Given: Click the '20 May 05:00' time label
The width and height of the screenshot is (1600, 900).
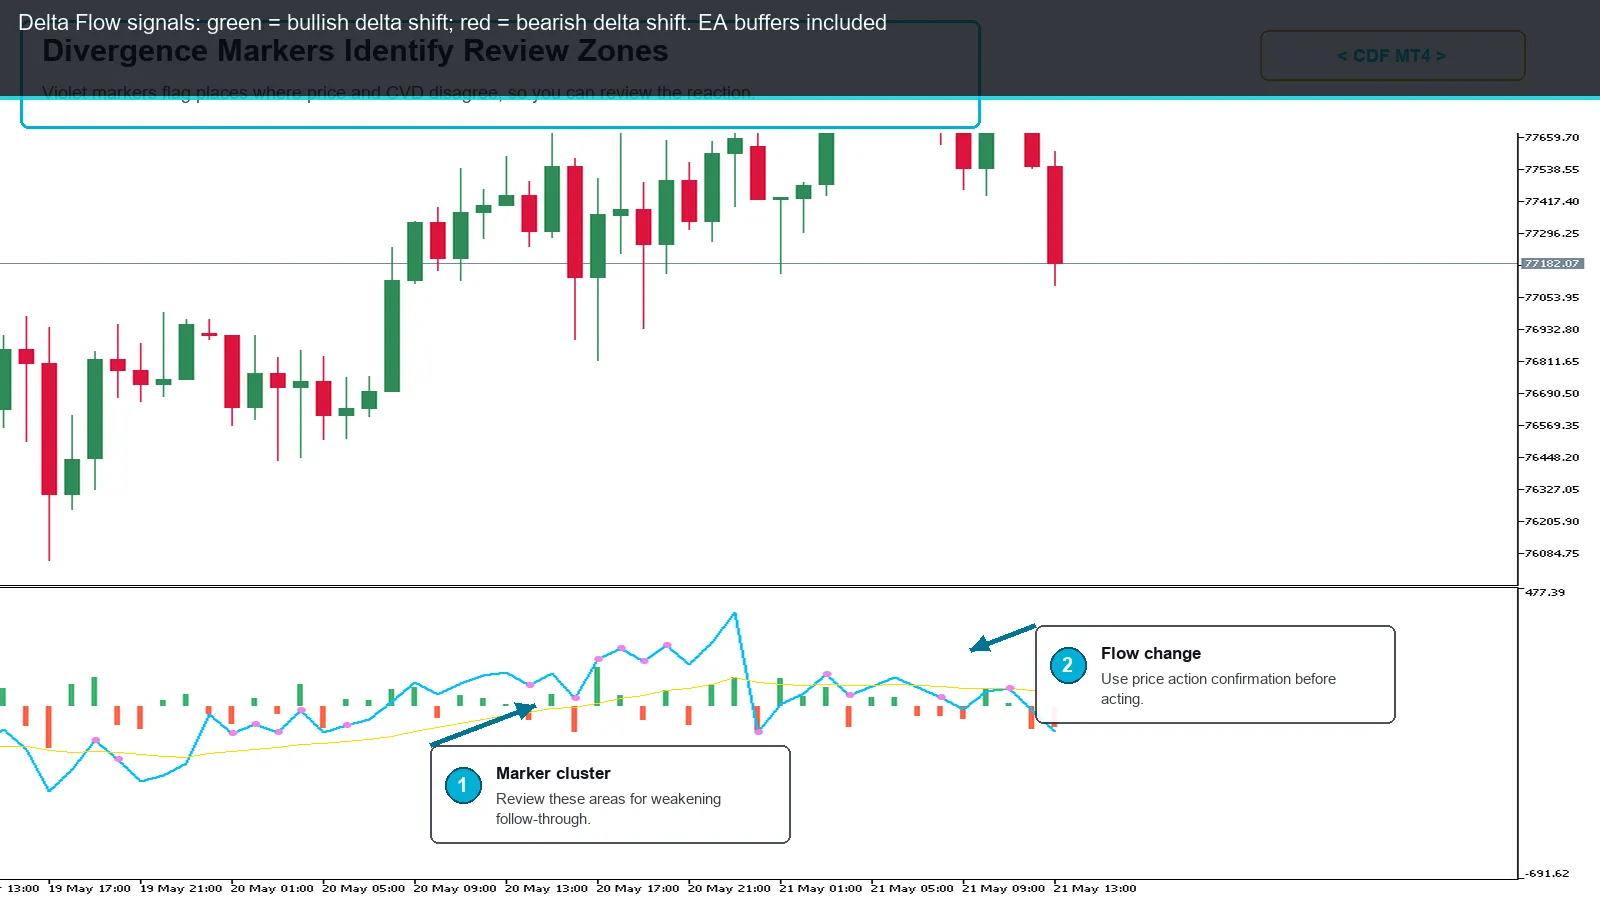Looking at the screenshot, I should coord(364,888).
